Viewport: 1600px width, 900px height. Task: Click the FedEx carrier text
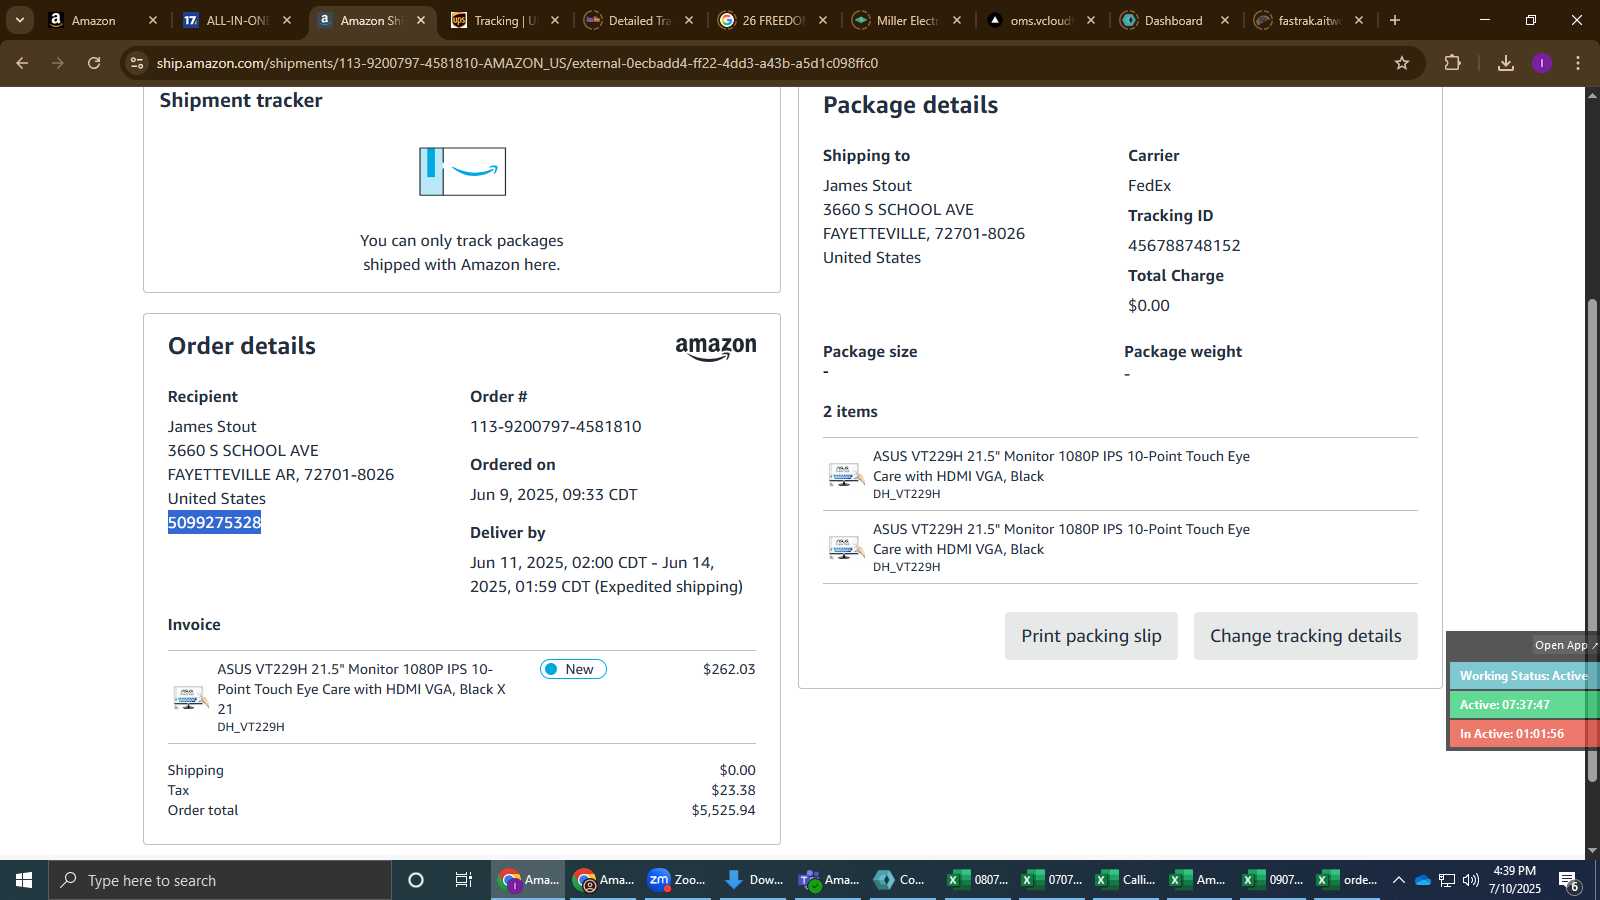[x=1149, y=185]
